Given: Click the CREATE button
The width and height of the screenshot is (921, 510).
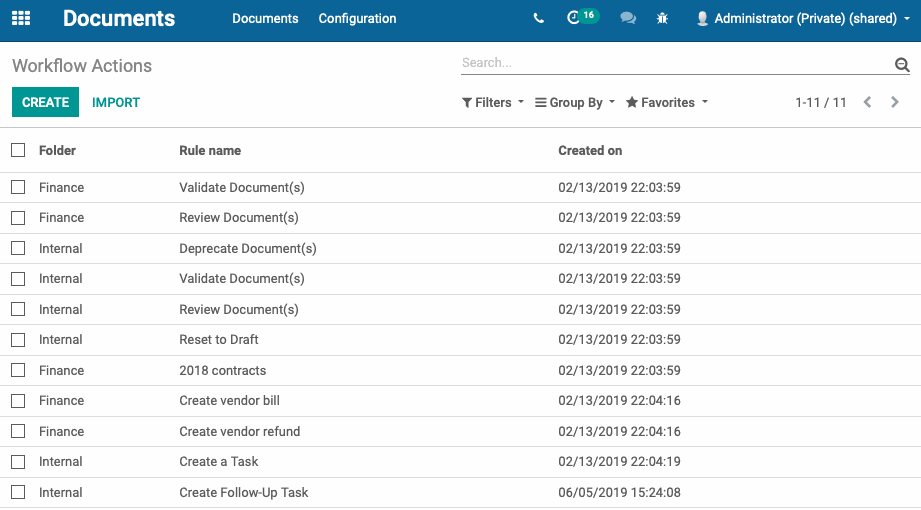Looking at the screenshot, I should tap(45, 102).
